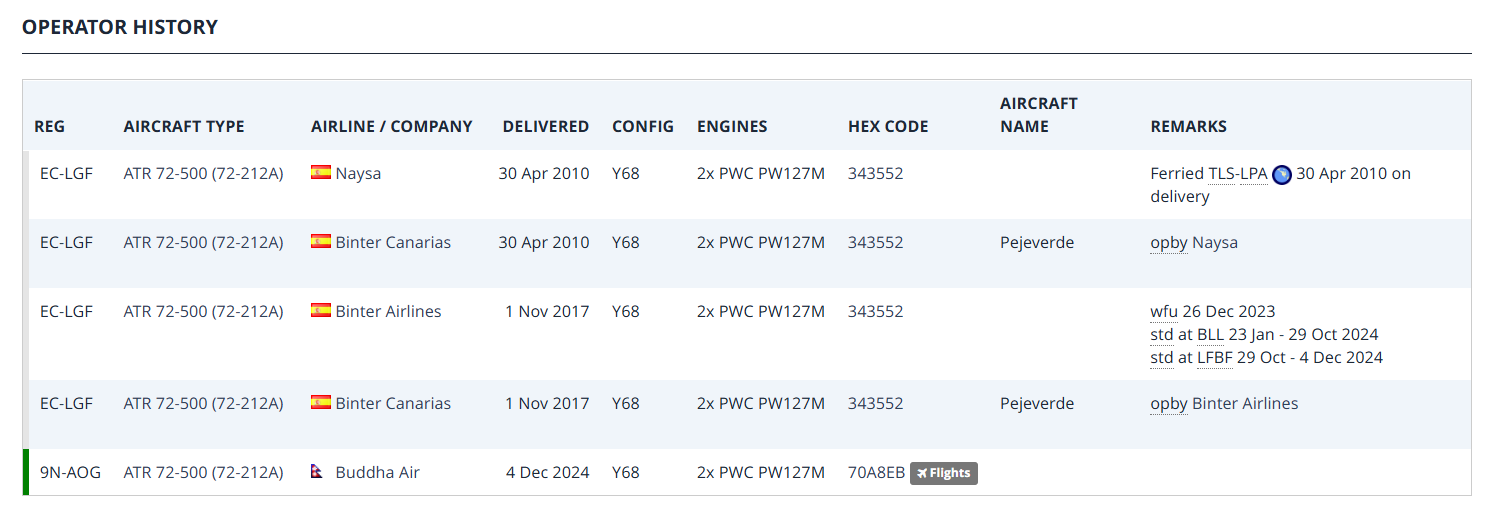Click the HEX CODE column header
Viewport: 1493px width, 506px height.
(x=888, y=126)
